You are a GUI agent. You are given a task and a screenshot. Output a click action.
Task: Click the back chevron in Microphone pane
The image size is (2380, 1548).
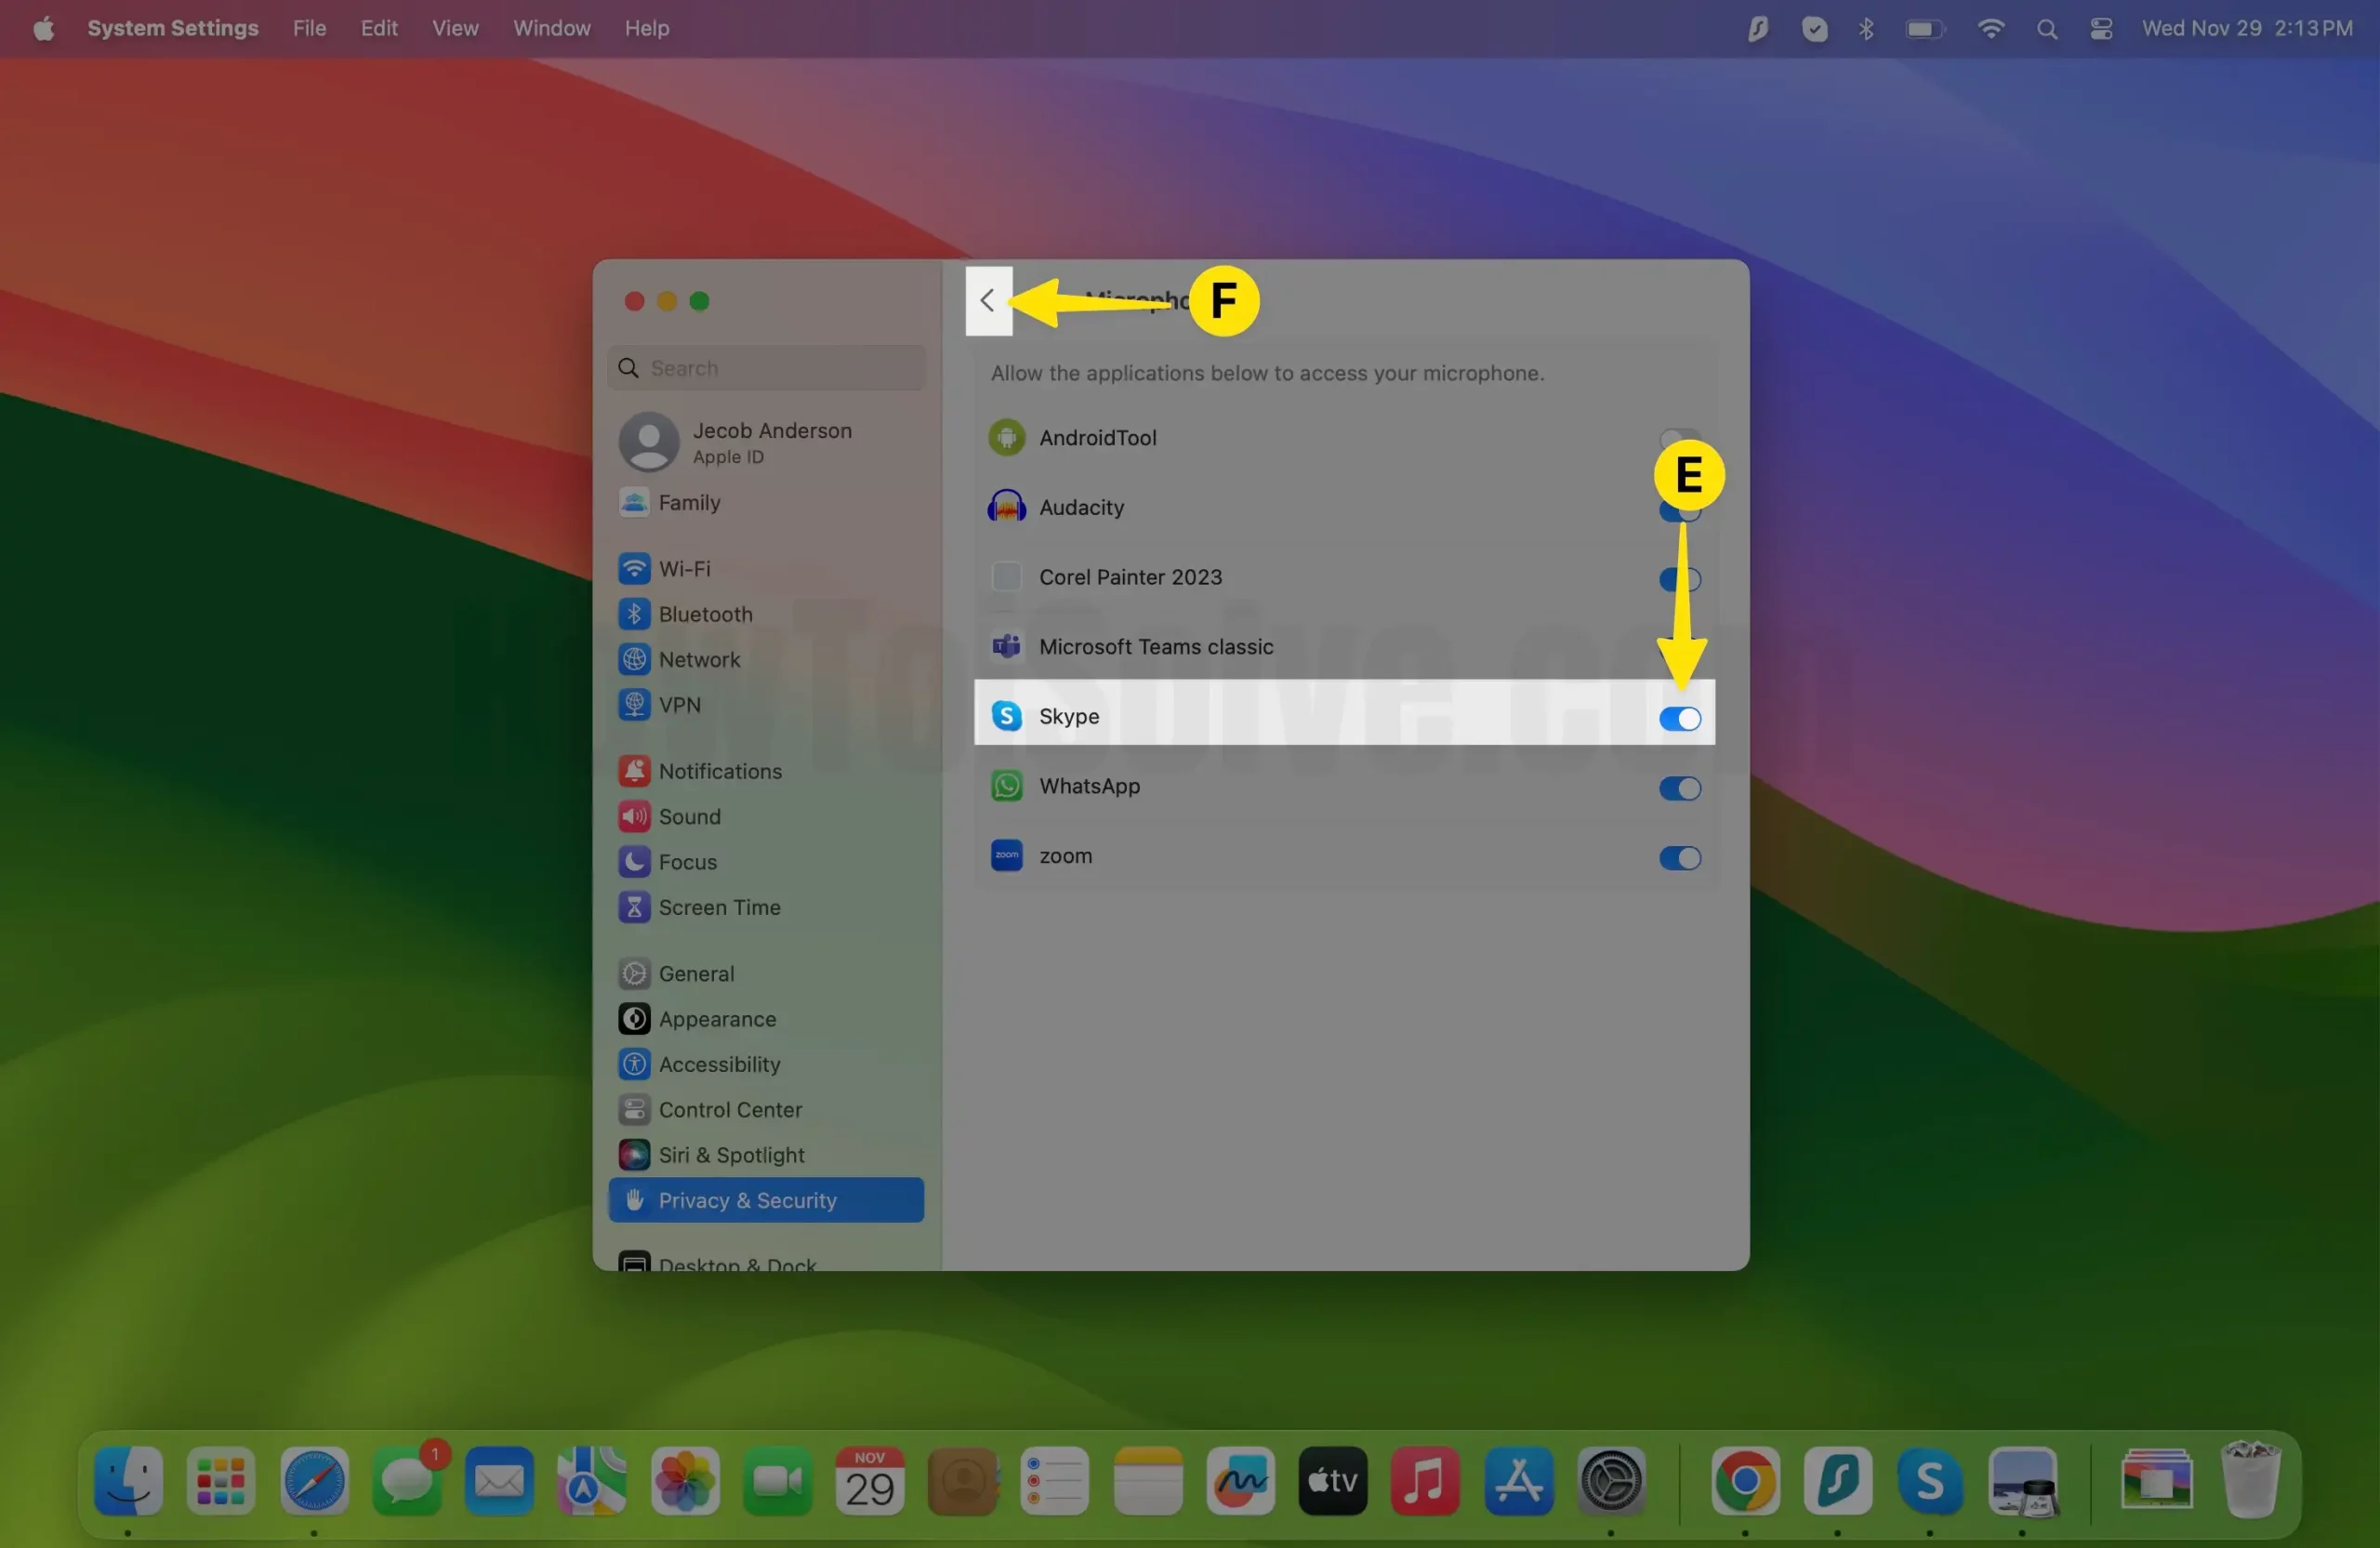[x=987, y=300]
